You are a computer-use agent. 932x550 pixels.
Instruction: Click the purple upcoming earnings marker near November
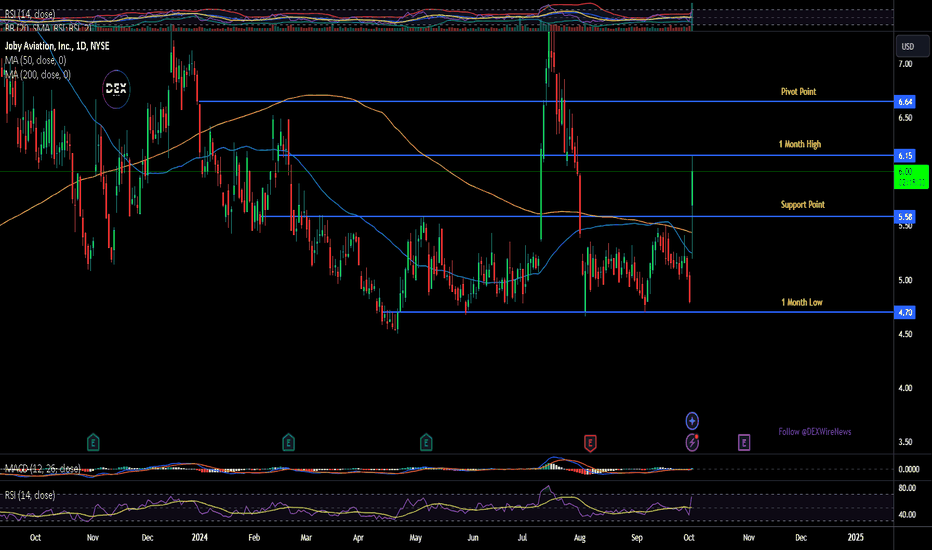tap(744, 442)
